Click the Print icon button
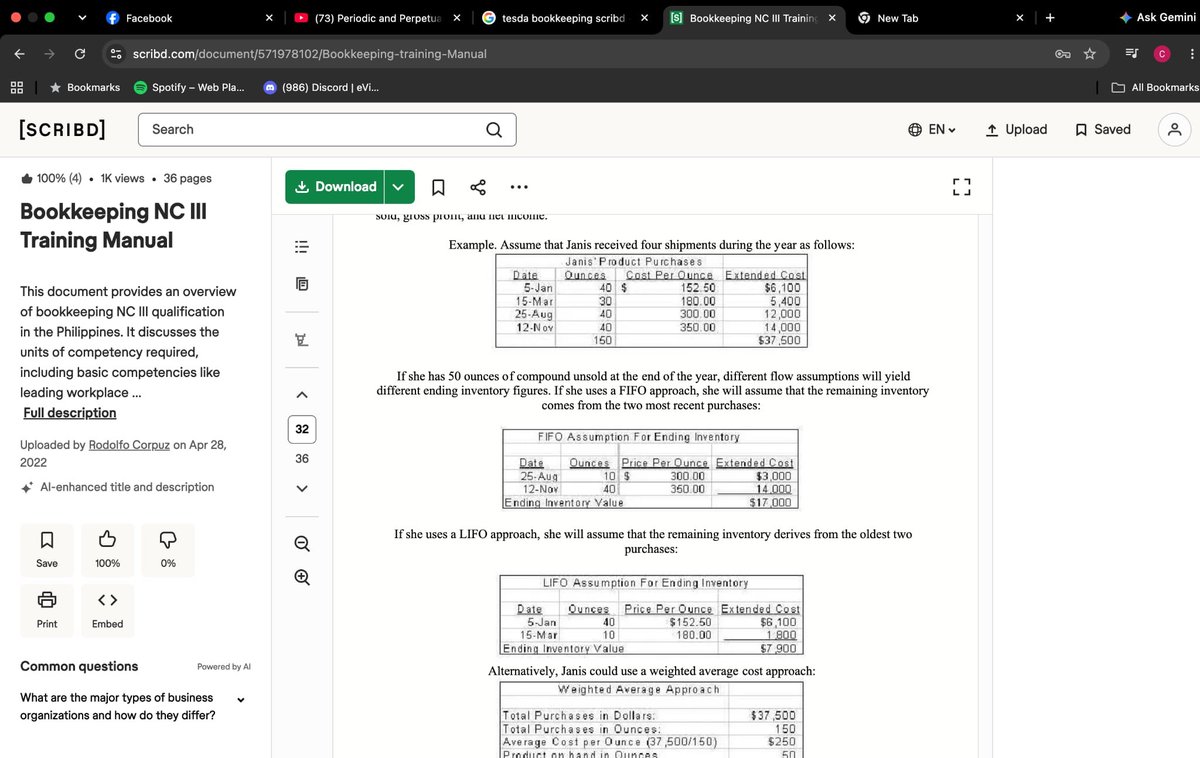The height and width of the screenshot is (758, 1200). tap(47, 610)
